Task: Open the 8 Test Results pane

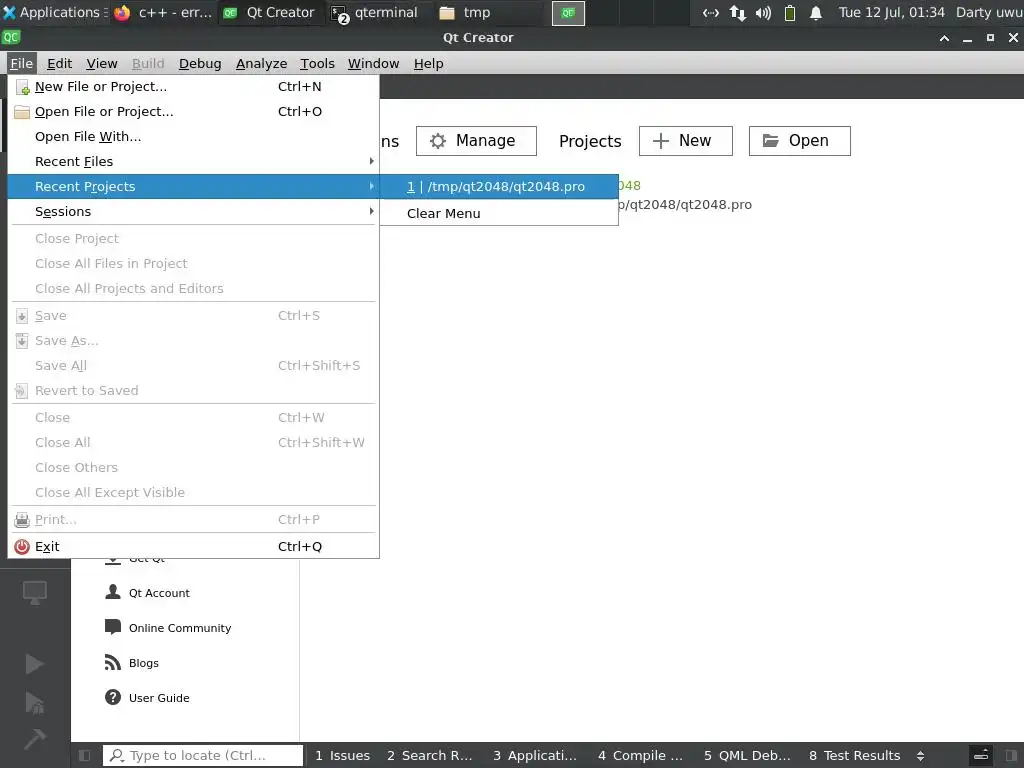Action: [855, 756]
